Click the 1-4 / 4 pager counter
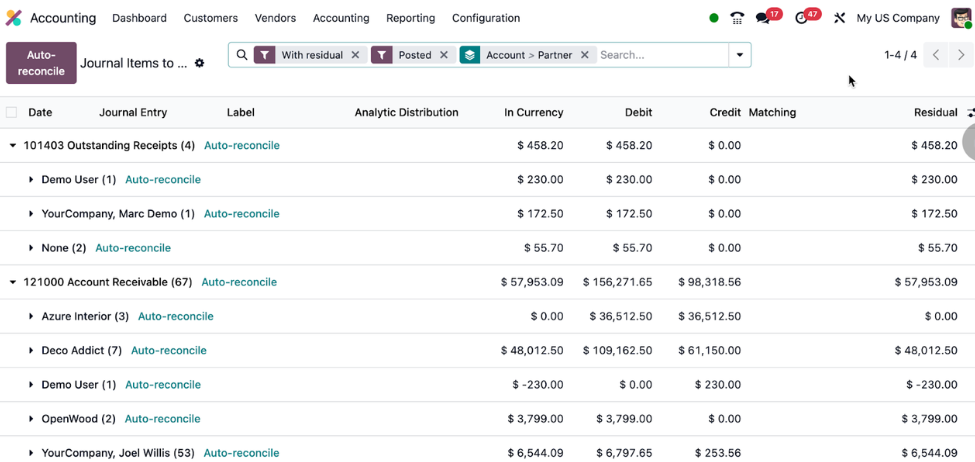Image resolution: width=975 pixels, height=462 pixels. click(x=900, y=55)
